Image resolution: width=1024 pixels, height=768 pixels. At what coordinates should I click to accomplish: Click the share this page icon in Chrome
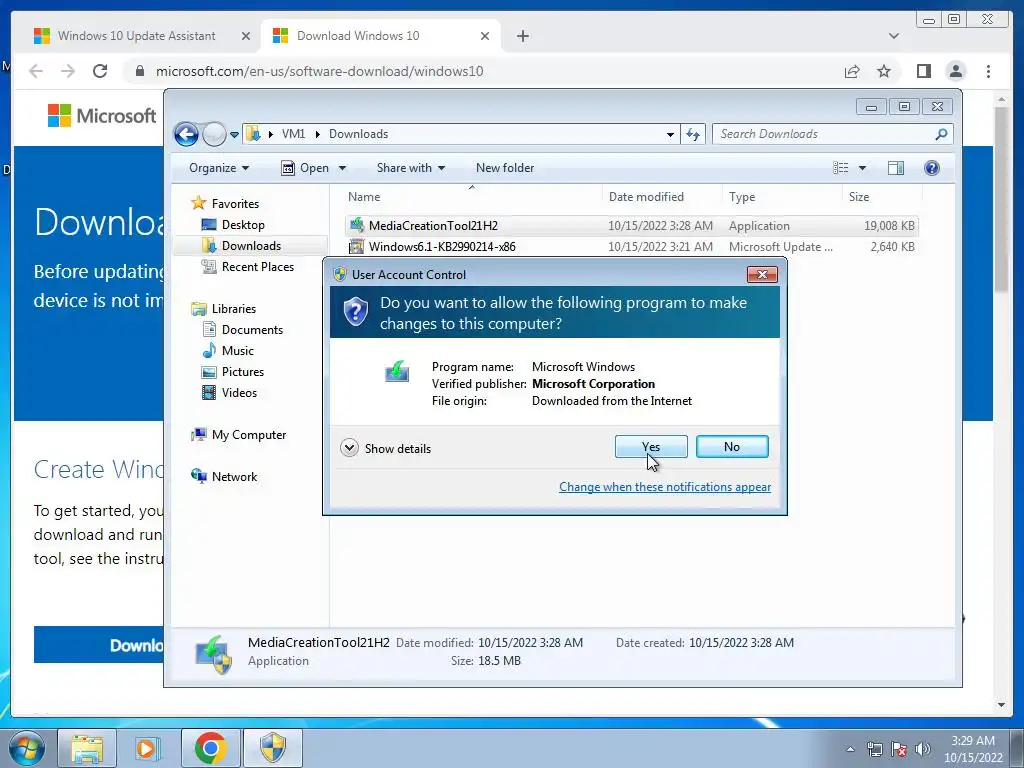click(852, 71)
